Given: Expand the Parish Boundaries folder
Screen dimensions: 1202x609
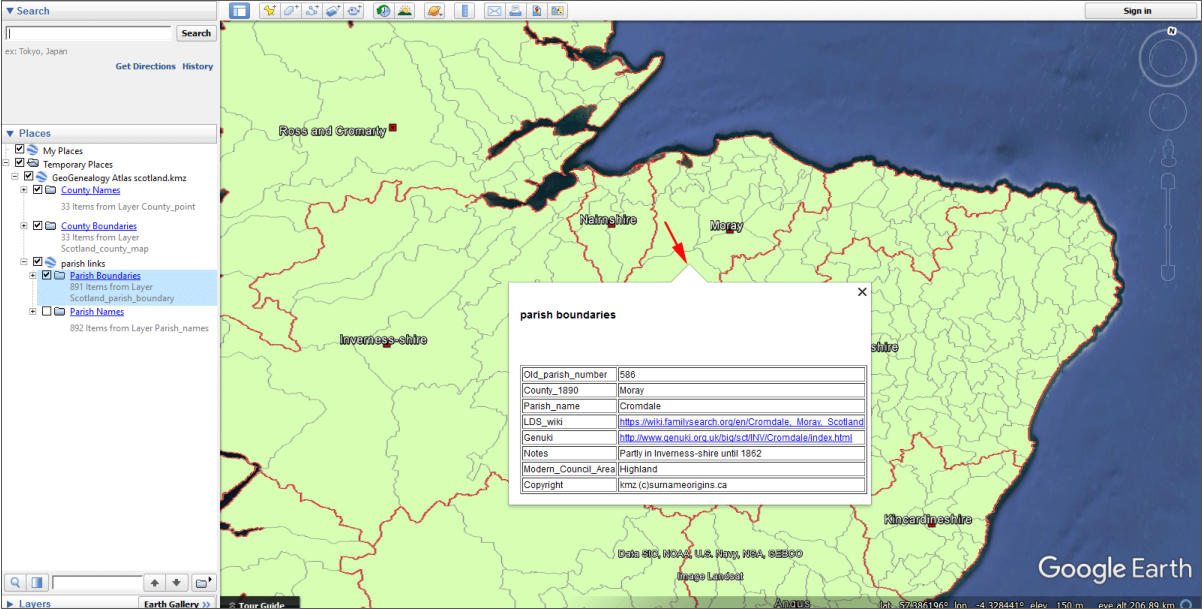Looking at the screenshot, I should [x=34, y=275].
